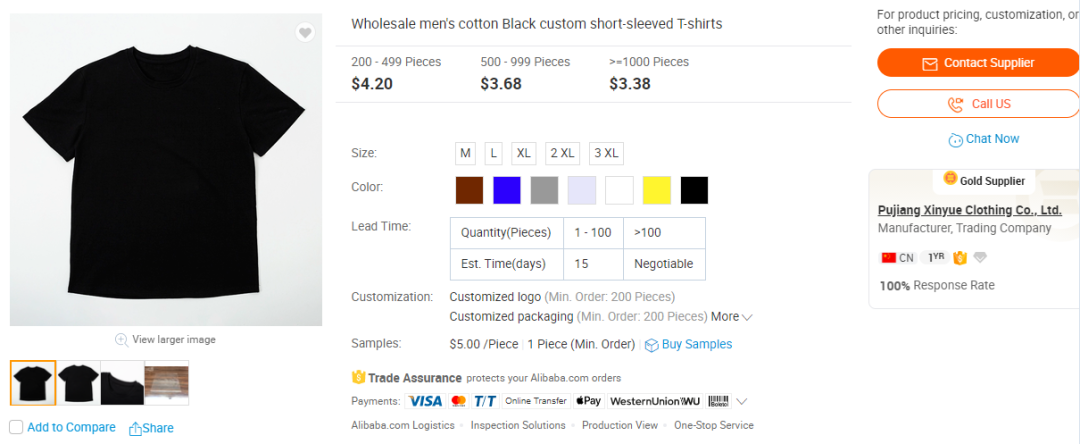
Task: Click the Share icon below thumbnails
Action: pos(136,428)
